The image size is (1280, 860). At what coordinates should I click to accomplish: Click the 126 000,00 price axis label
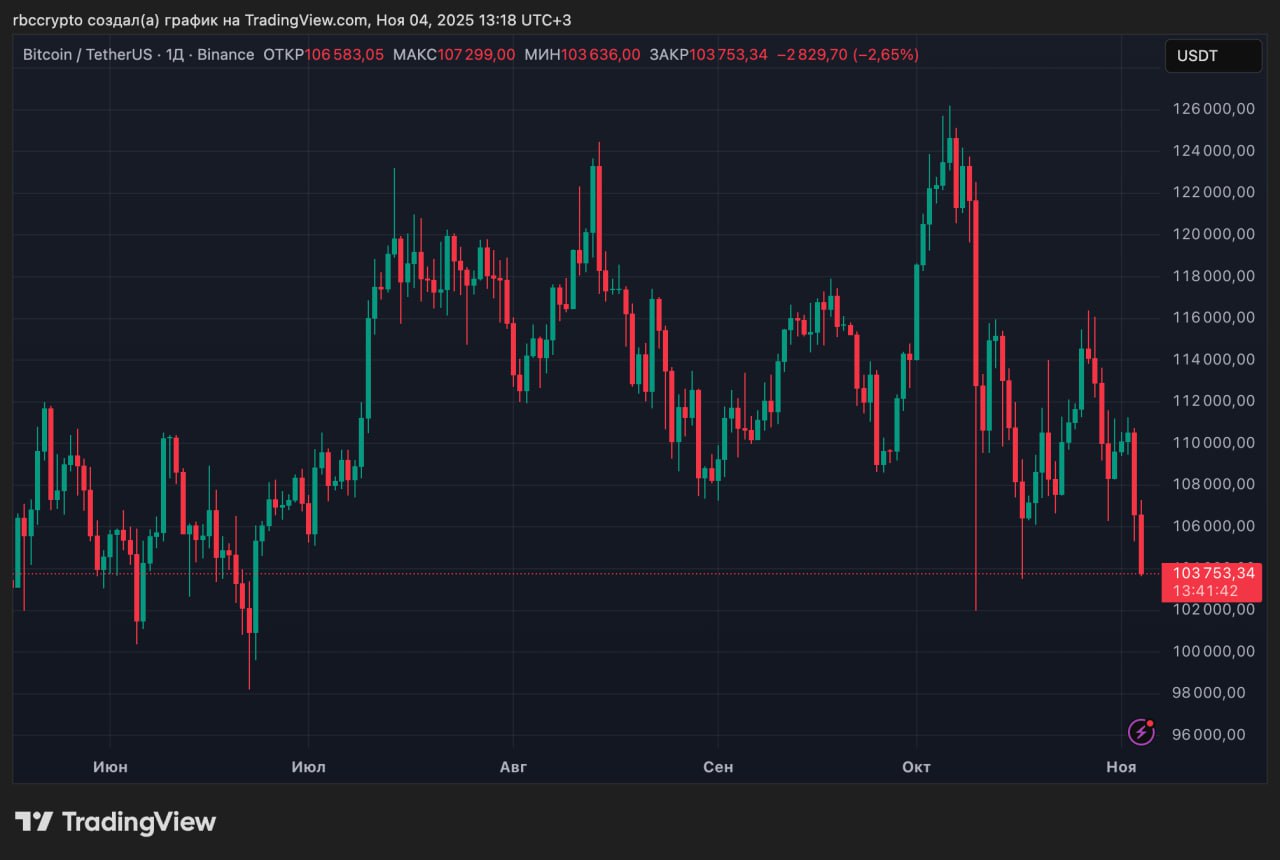click(1212, 109)
